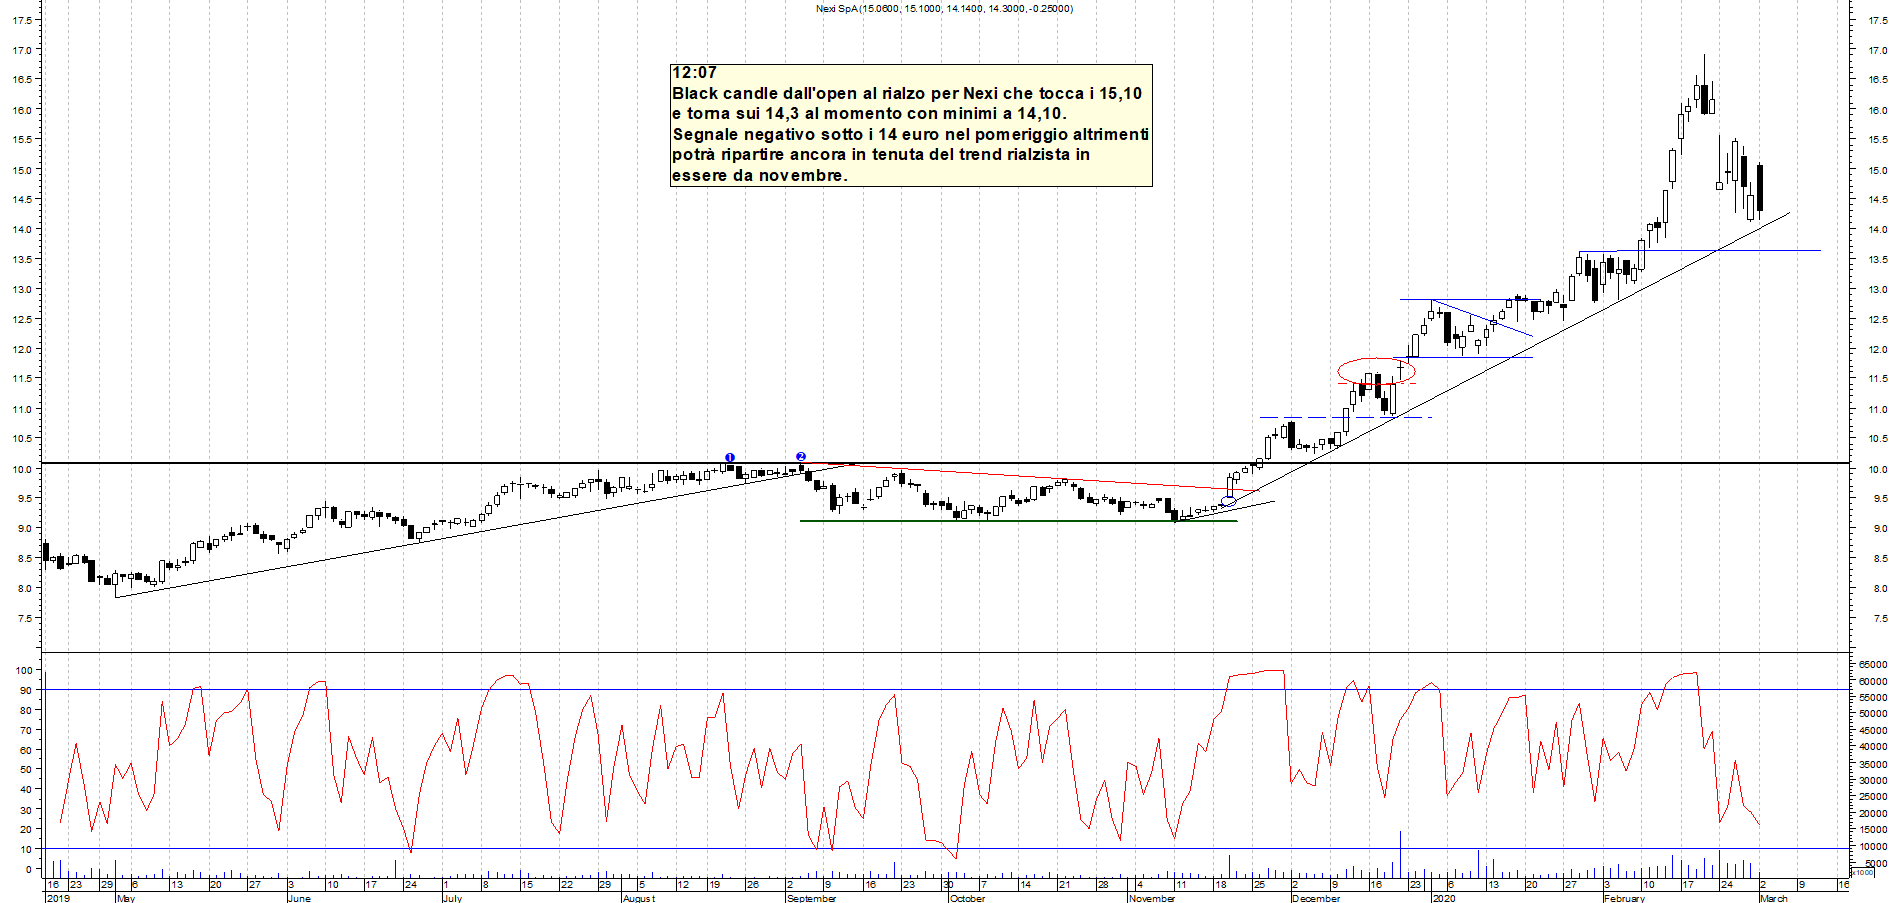The image size is (1890, 903).
Task: Click the red ellipse around the 11.5 candles
Action: (1376, 371)
